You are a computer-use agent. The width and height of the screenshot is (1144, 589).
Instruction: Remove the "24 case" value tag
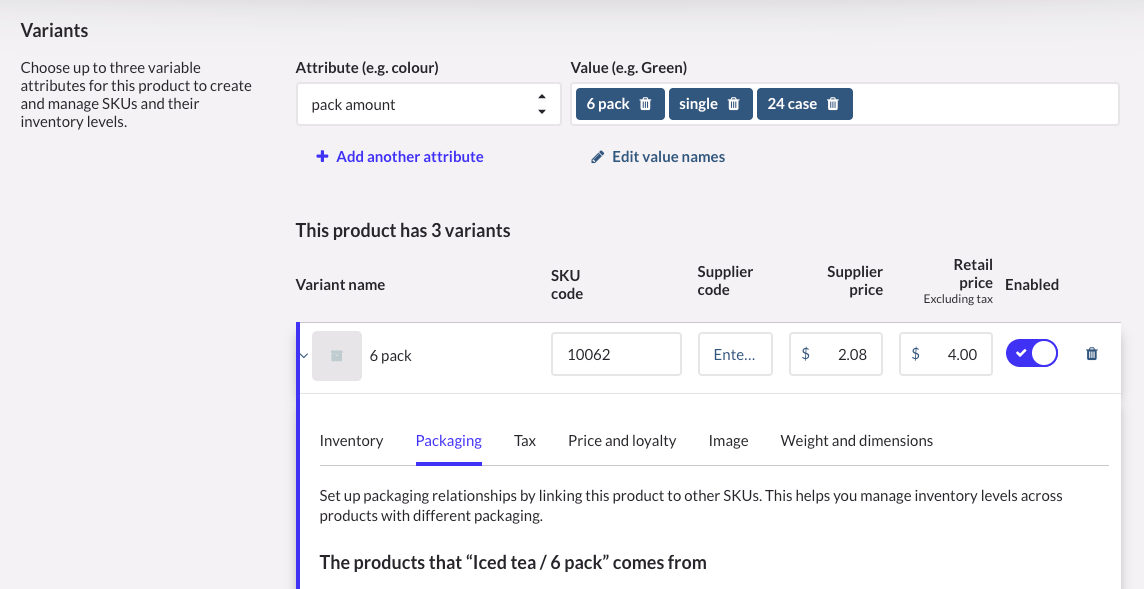pyautogui.click(x=833, y=104)
